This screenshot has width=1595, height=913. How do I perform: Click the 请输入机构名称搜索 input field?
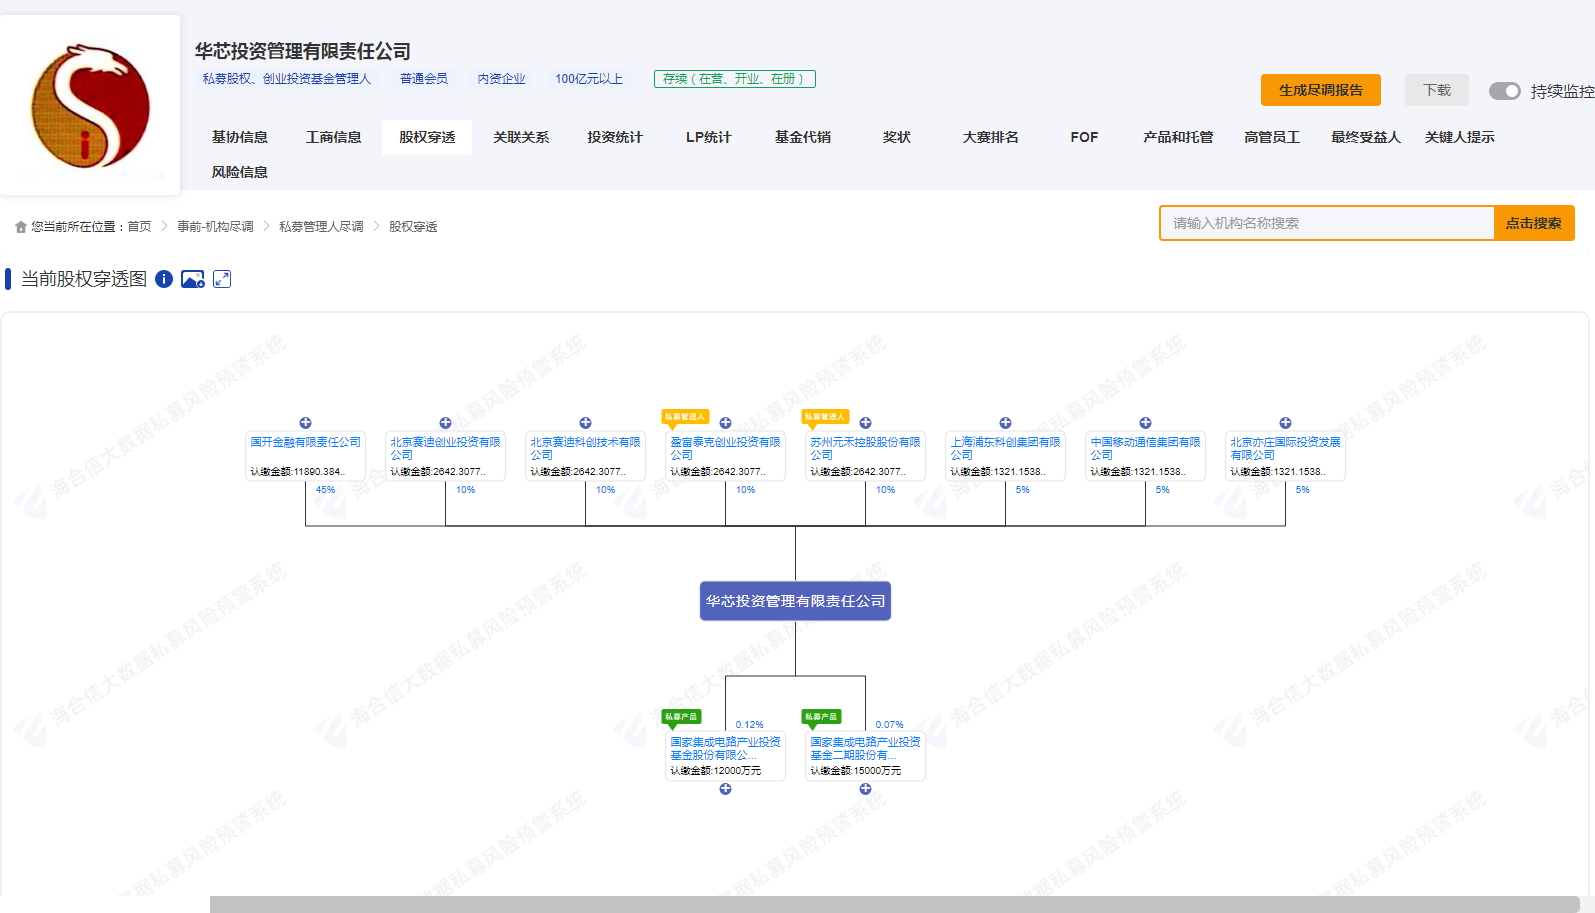(1326, 223)
